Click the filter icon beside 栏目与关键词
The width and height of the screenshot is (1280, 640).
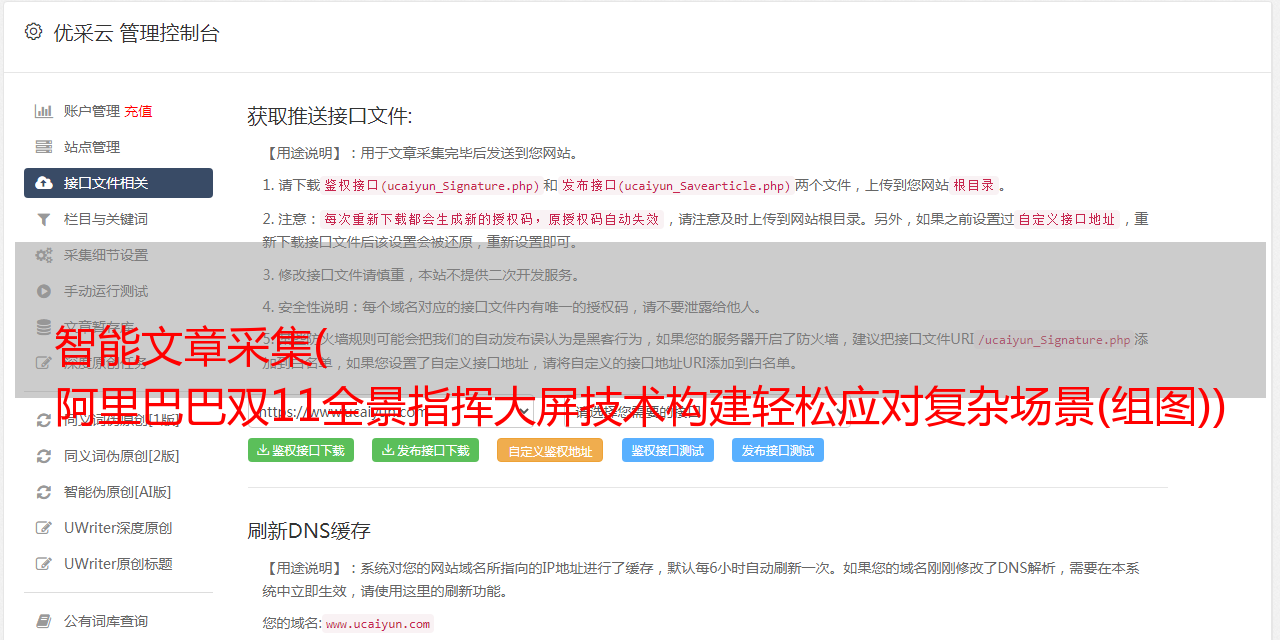[44, 219]
